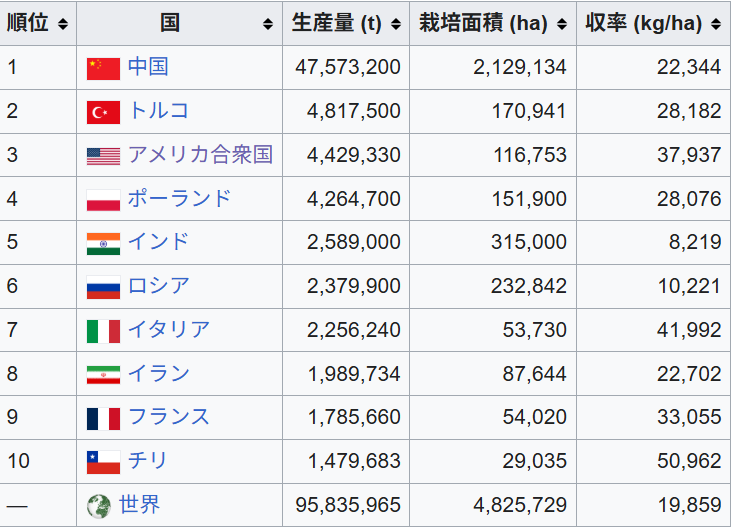
Task: Click the globe icon beside 世界
Action: [x=99, y=506]
